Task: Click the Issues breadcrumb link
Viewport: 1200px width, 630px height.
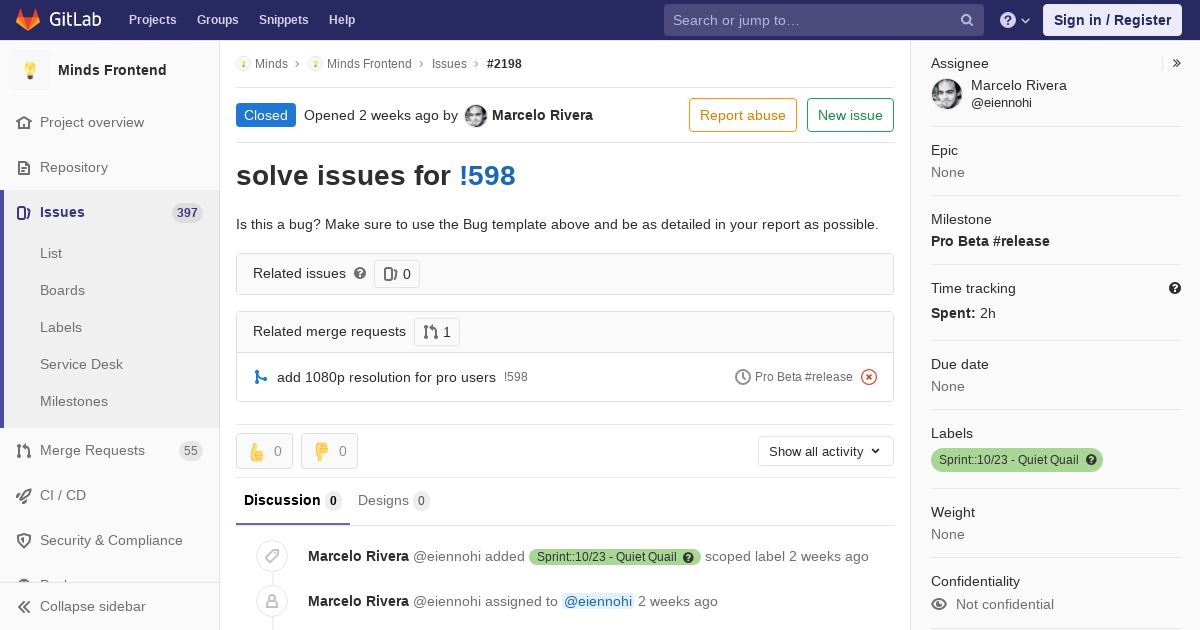Action: [x=449, y=64]
